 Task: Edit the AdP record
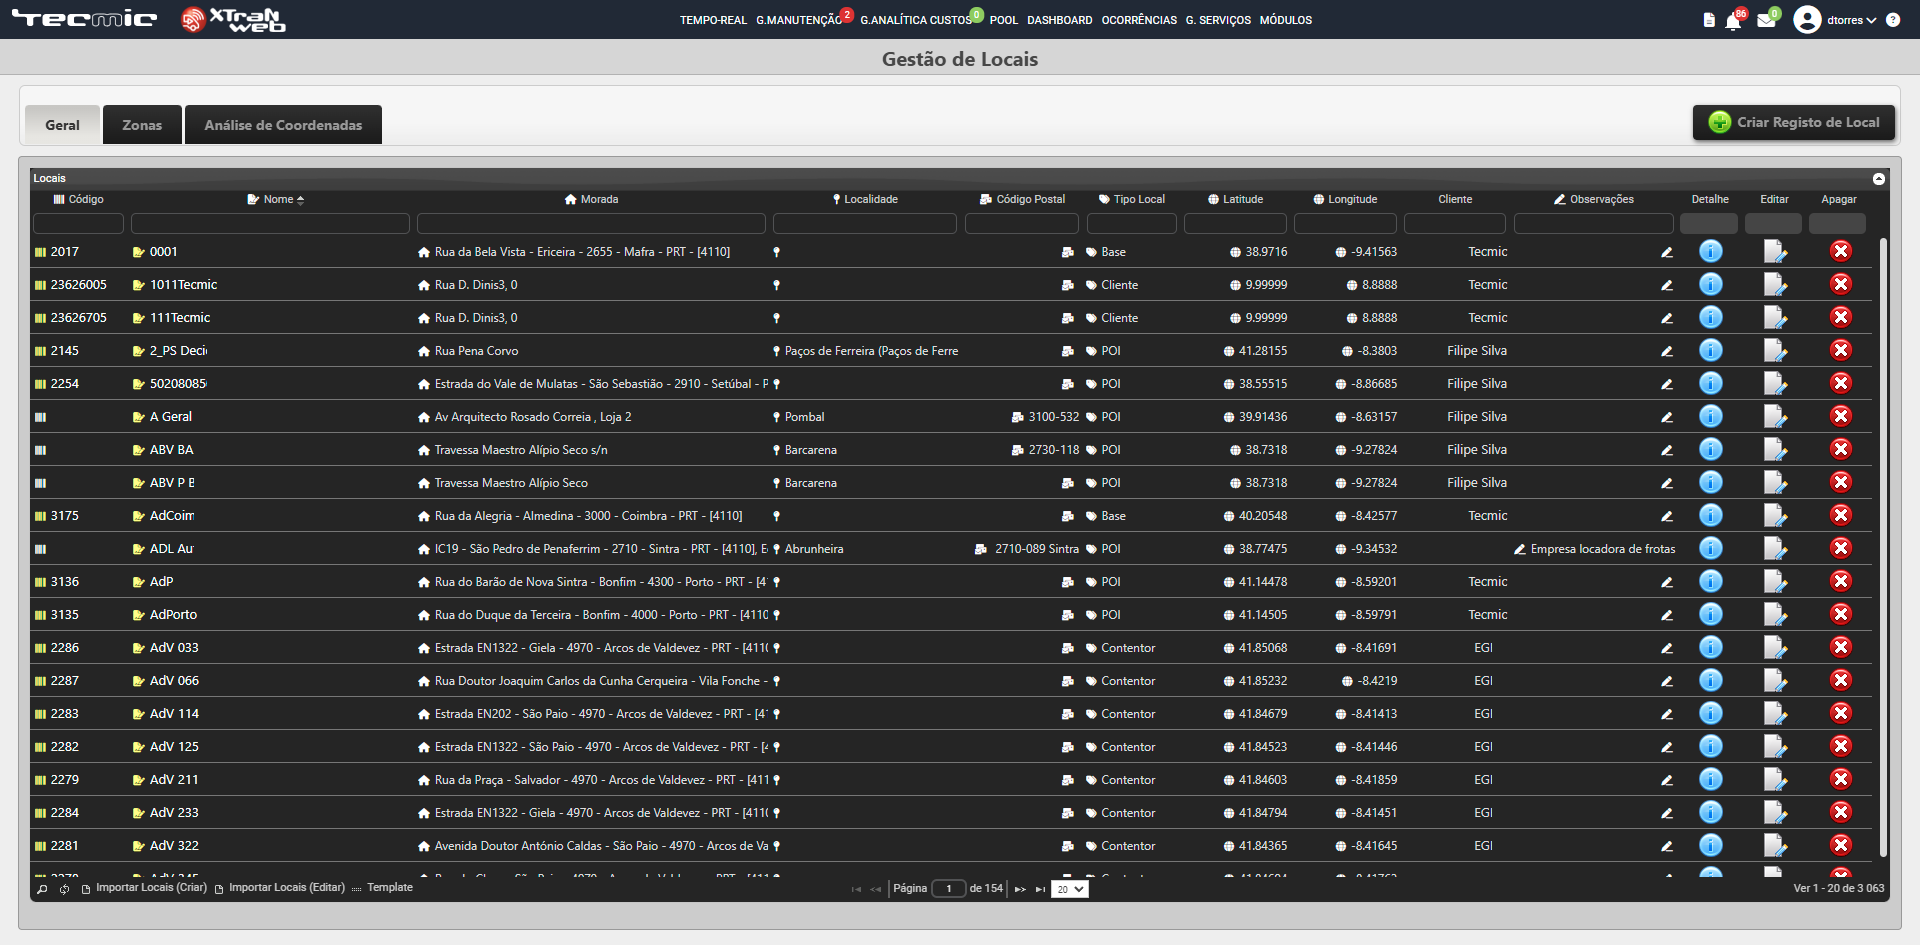pyautogui.click(x=1775, y=581)
